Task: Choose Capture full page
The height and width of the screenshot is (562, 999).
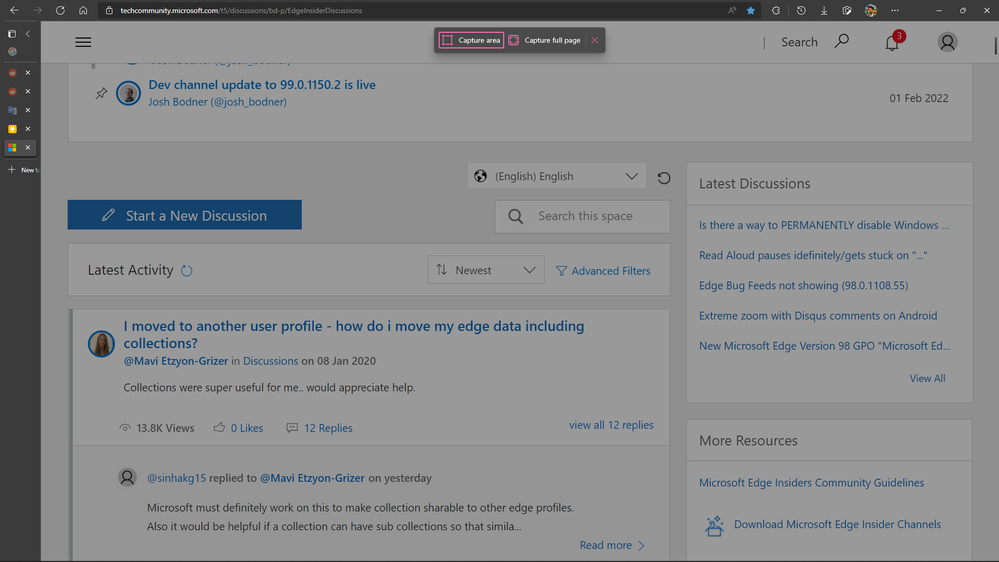Action: pyautogui.click(x=545, y=40)
